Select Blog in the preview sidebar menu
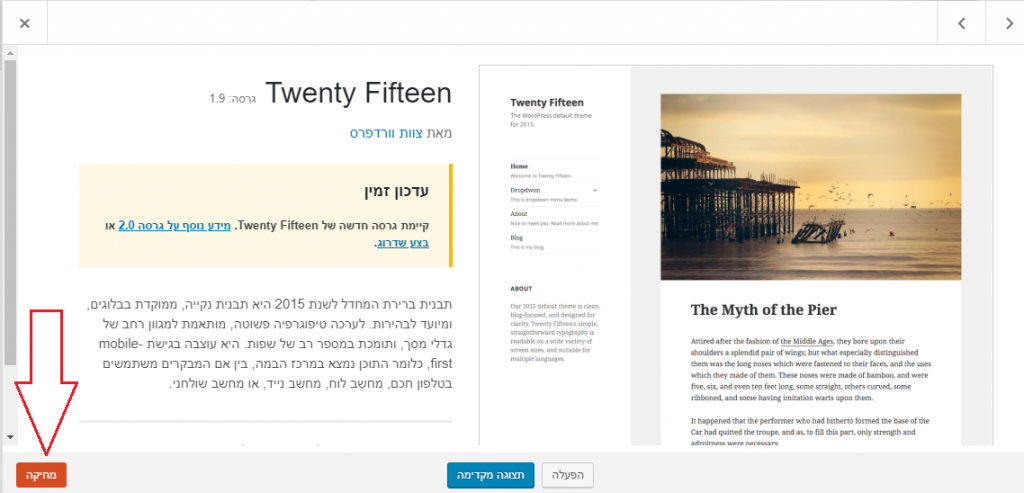 pyautogui.click(x=517, y=238)
